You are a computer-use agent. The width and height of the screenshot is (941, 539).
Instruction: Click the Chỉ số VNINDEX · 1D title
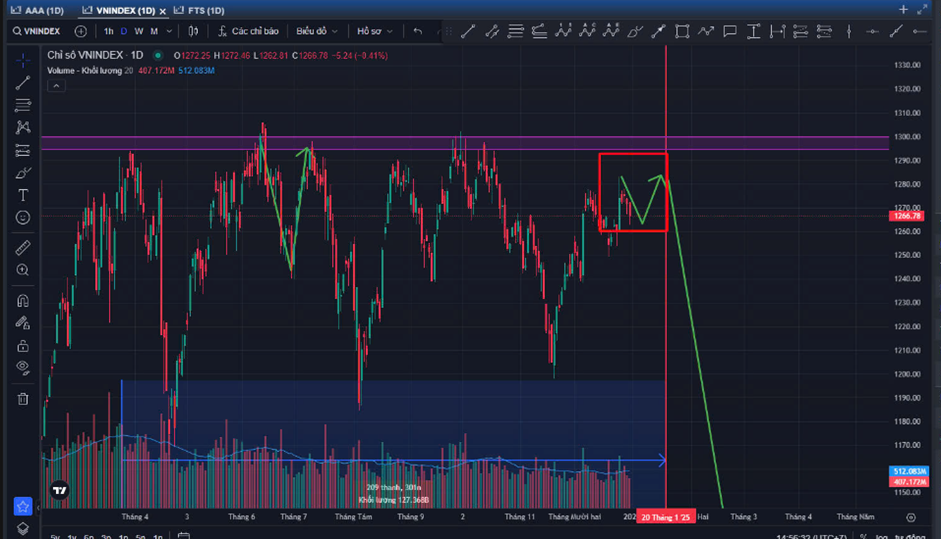click(95, 55)
